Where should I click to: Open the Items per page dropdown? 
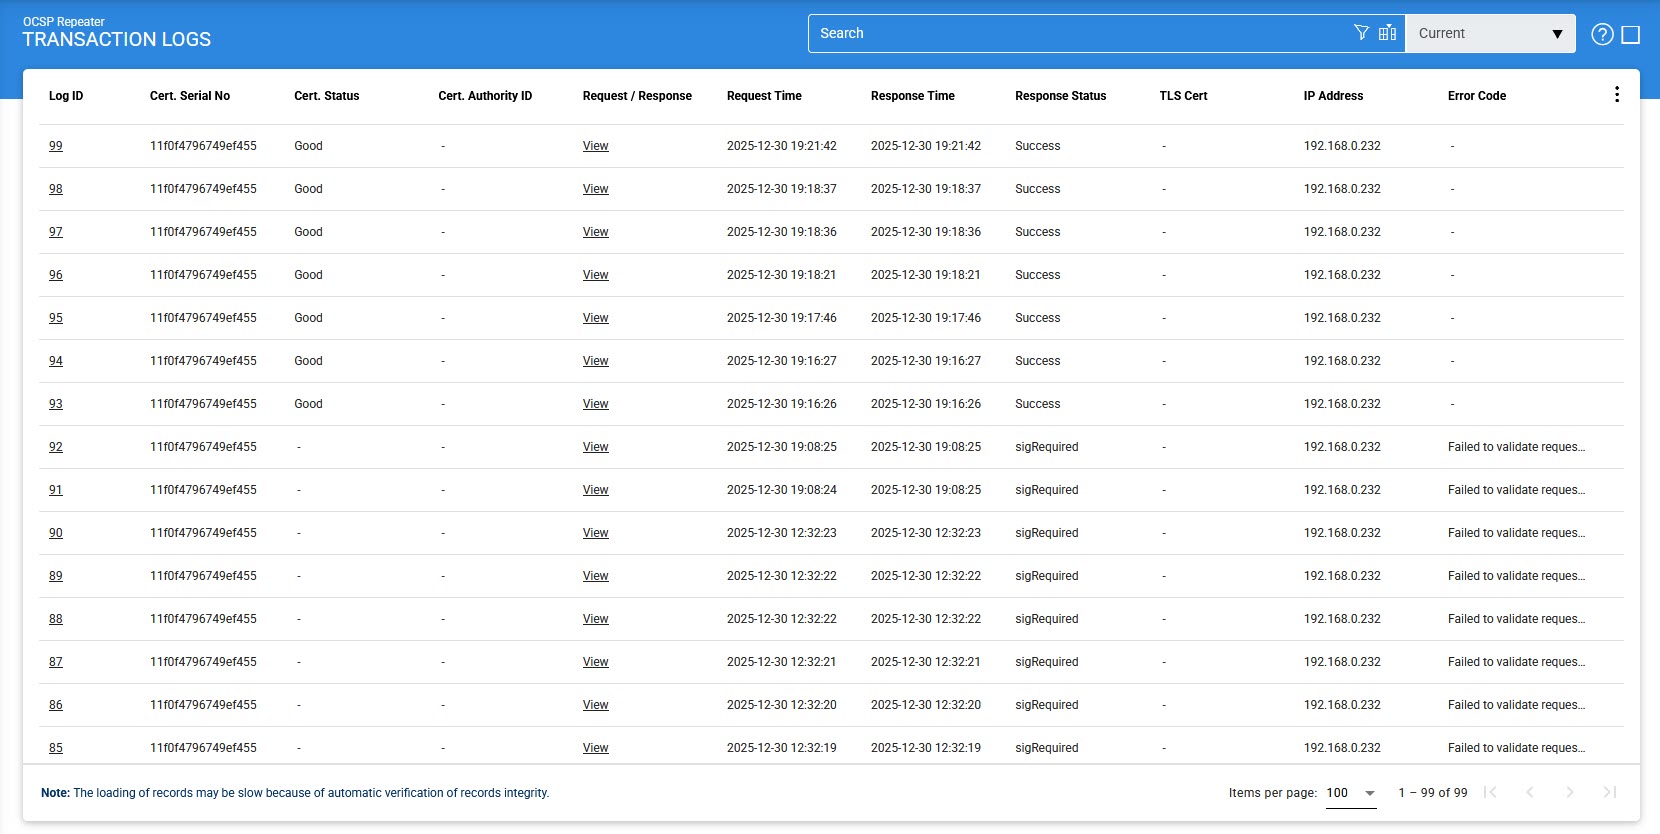[x=1351, y=793]
